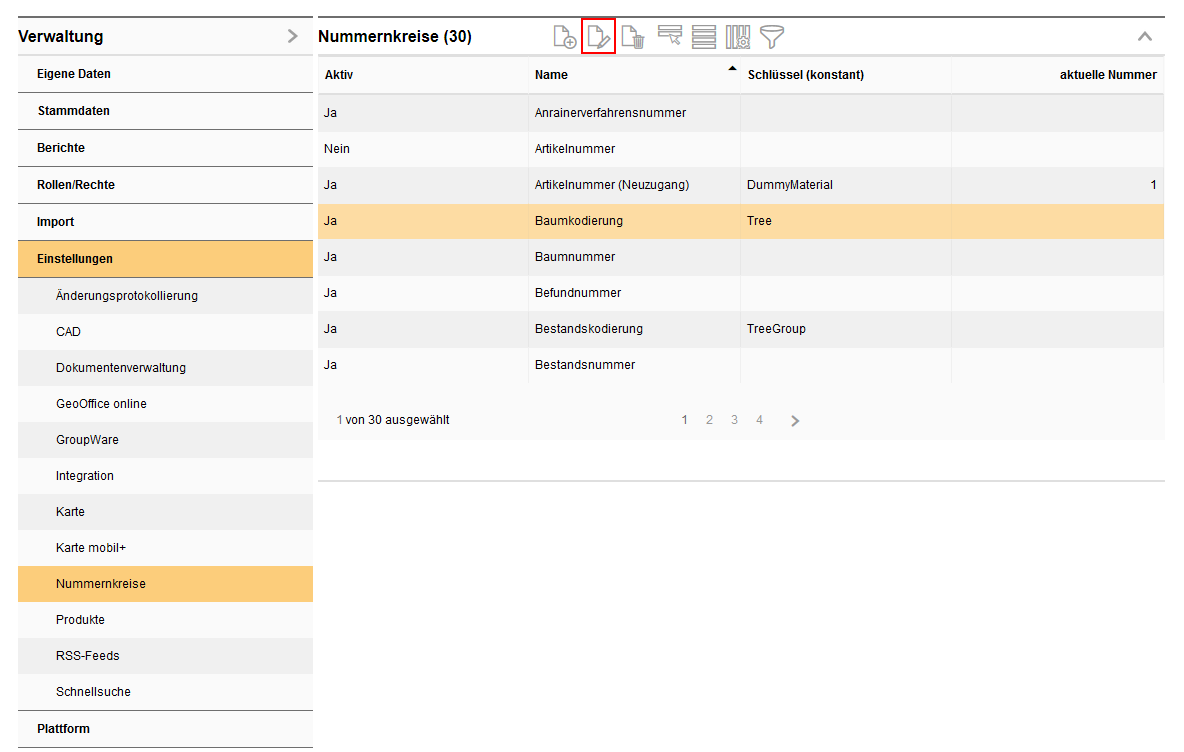The height and width of the screenshot is (752, 1184).
Task: Go to page 4 of results
Action: (759, 420)
